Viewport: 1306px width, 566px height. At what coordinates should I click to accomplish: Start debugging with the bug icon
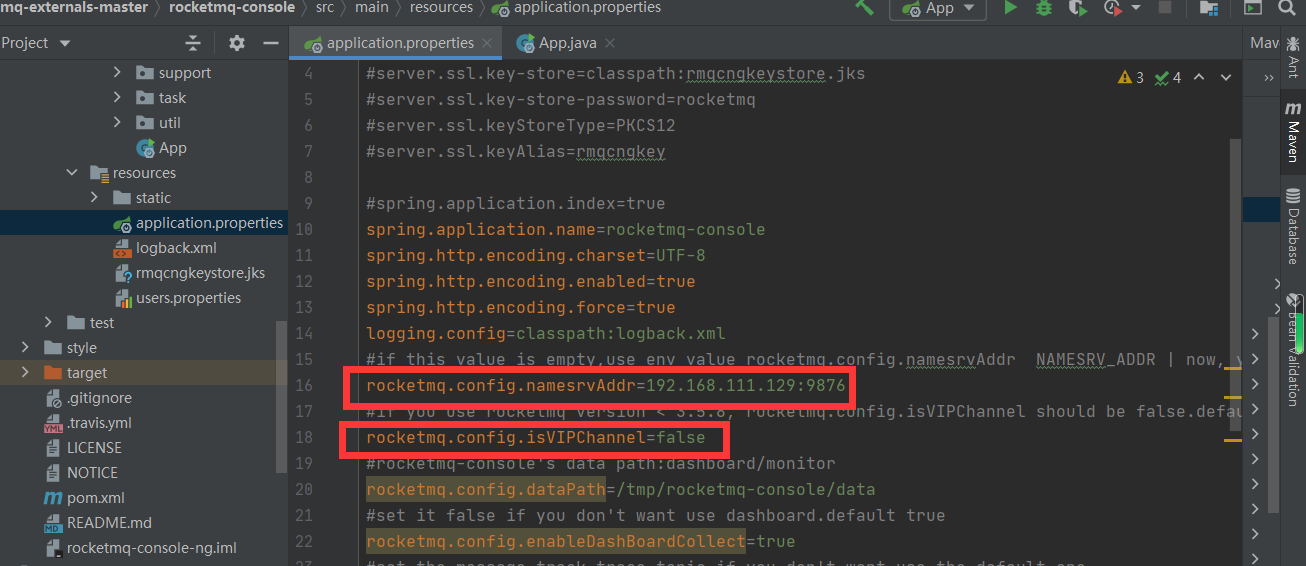1044,8
